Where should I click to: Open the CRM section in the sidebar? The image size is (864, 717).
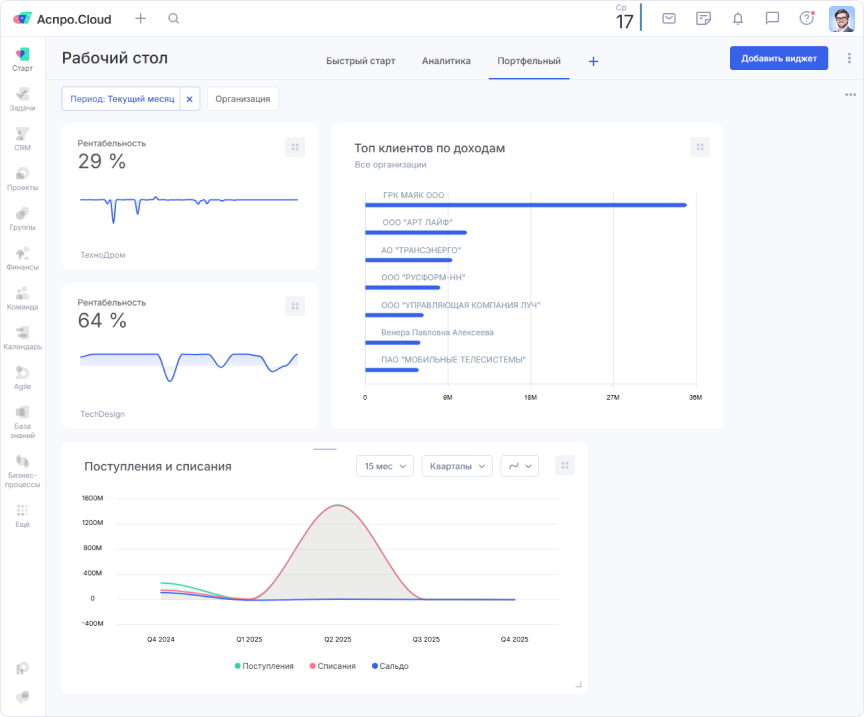click(x=22, y=140)
